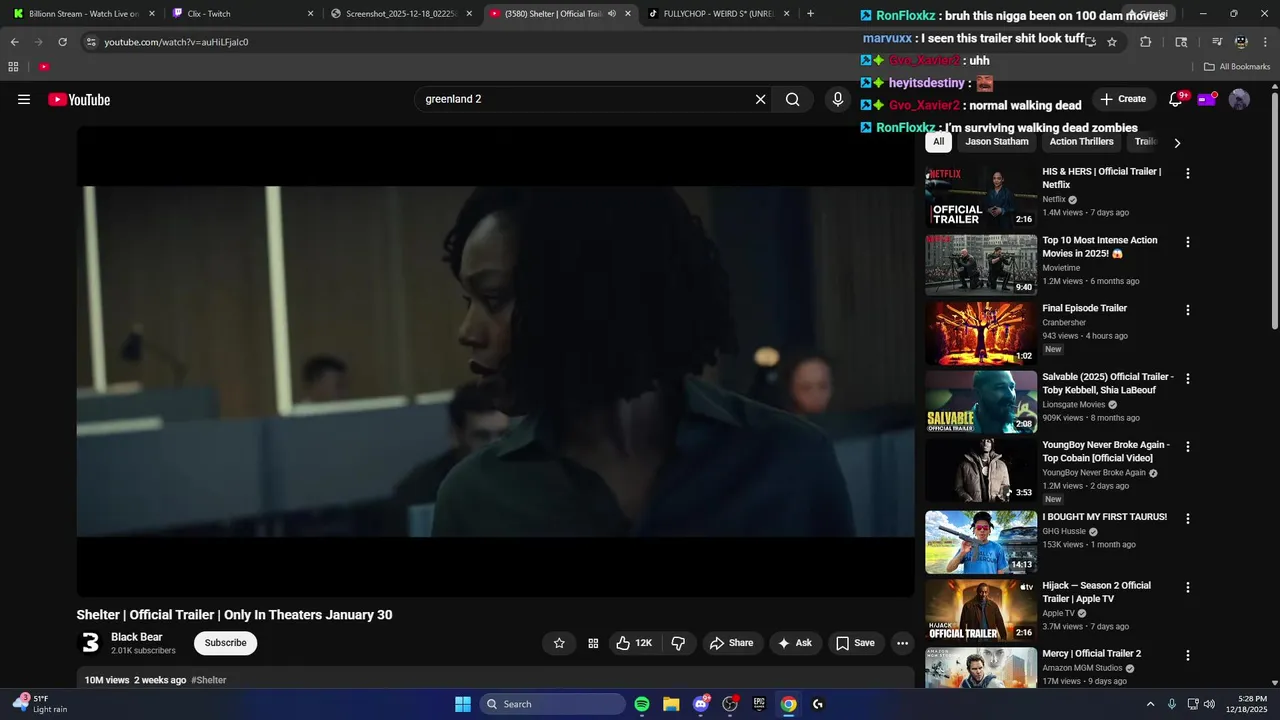
Task: Open options for Hijack Season 2 trailer
Action: [1188, 587]
